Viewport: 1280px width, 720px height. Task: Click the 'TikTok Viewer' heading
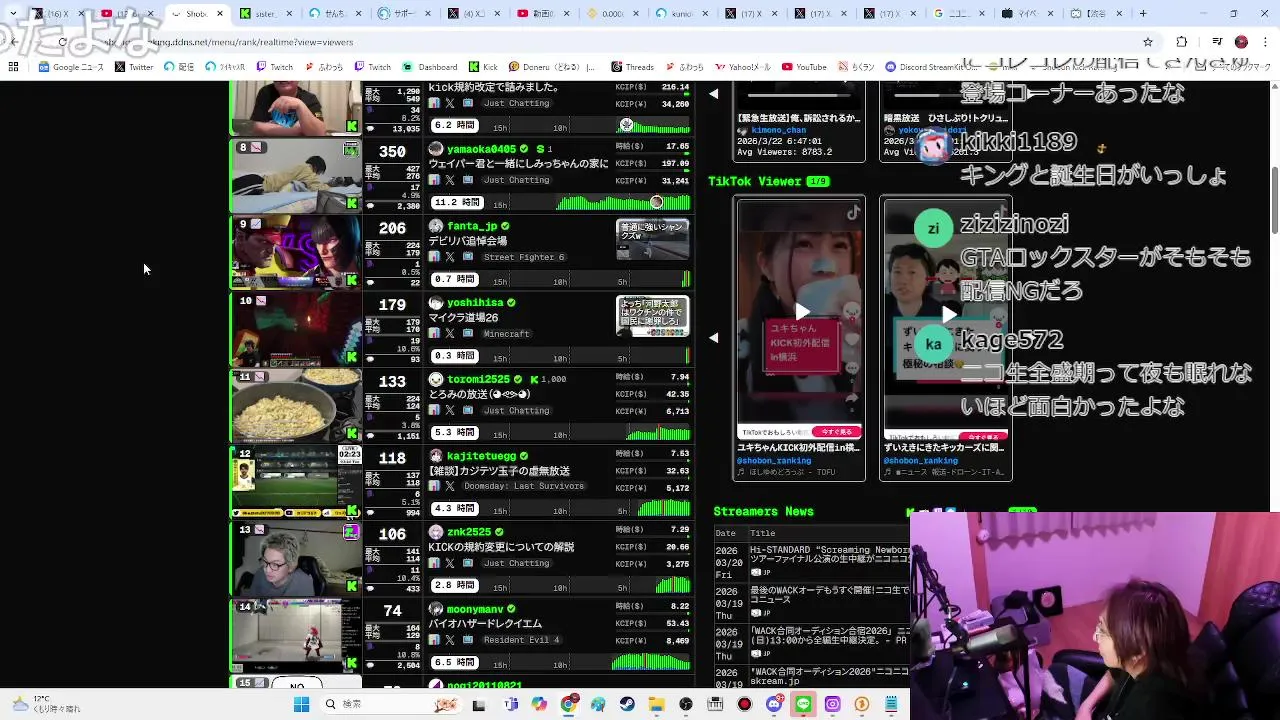pyautogui.click(x=755, y=181)
